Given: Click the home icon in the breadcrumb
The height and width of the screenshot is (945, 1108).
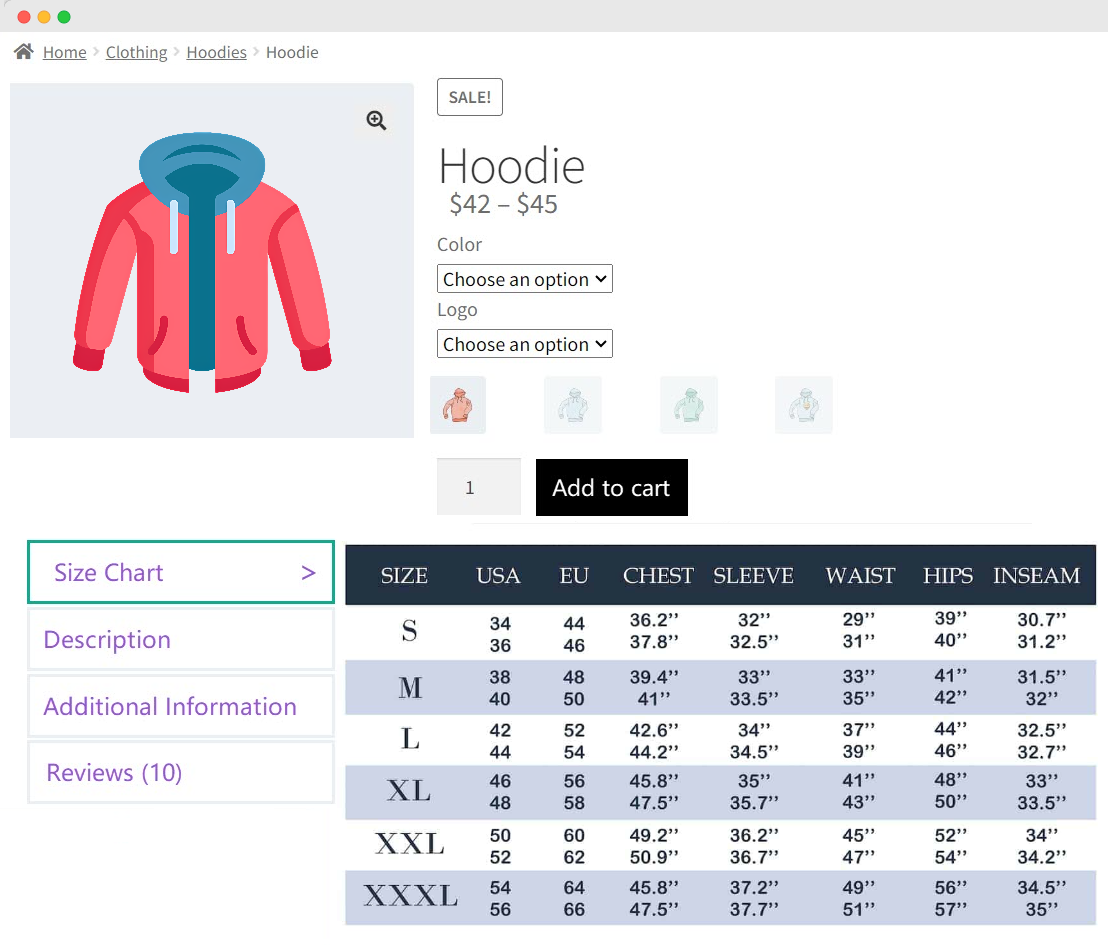Looking at the screenshot, I should 22,51.
